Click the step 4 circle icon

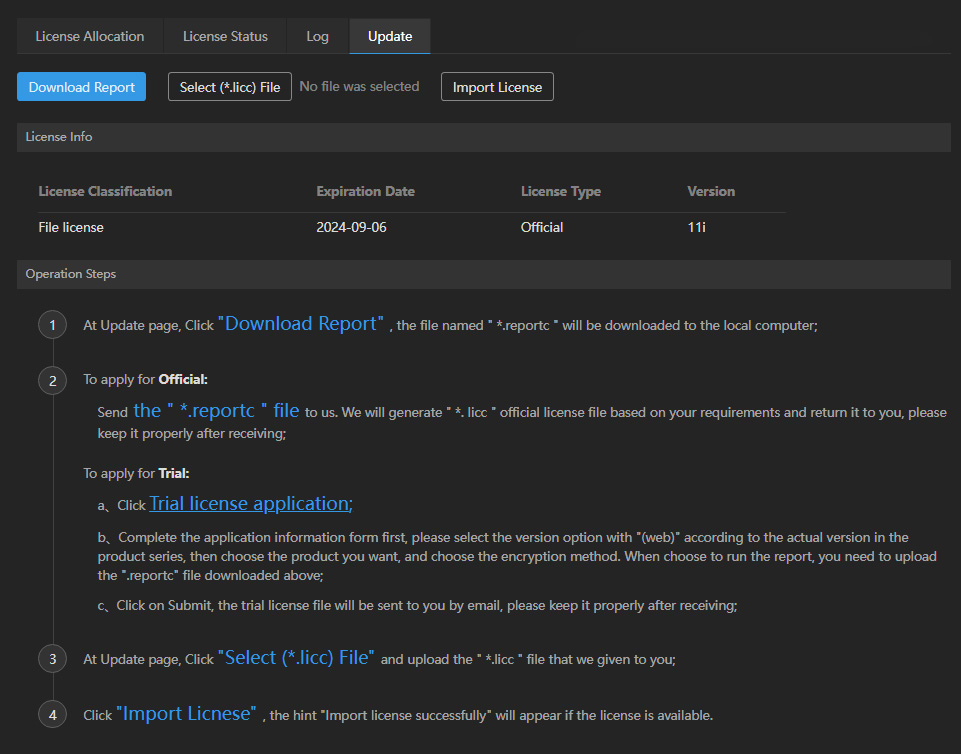[52, 715]
